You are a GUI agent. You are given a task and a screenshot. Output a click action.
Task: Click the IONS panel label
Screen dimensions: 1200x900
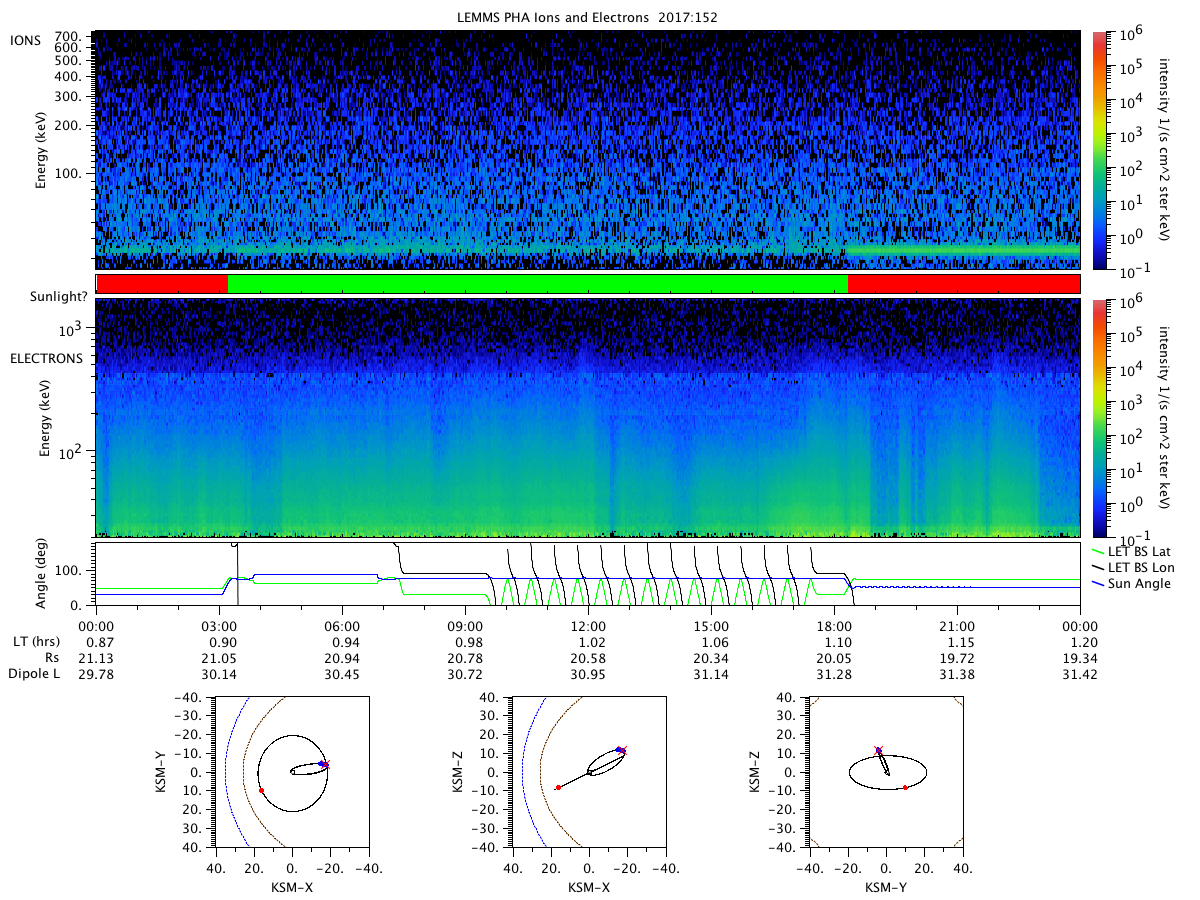(24, 39)
